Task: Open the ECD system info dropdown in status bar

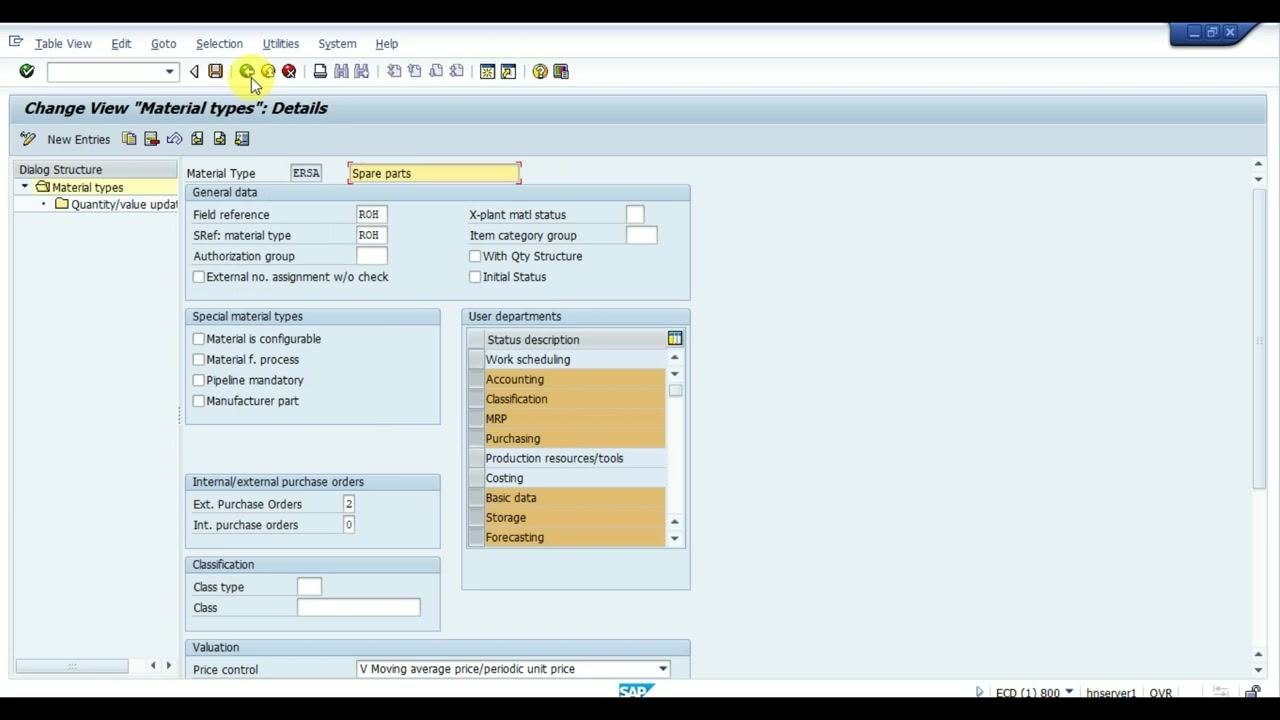Action: [1069, 692]
